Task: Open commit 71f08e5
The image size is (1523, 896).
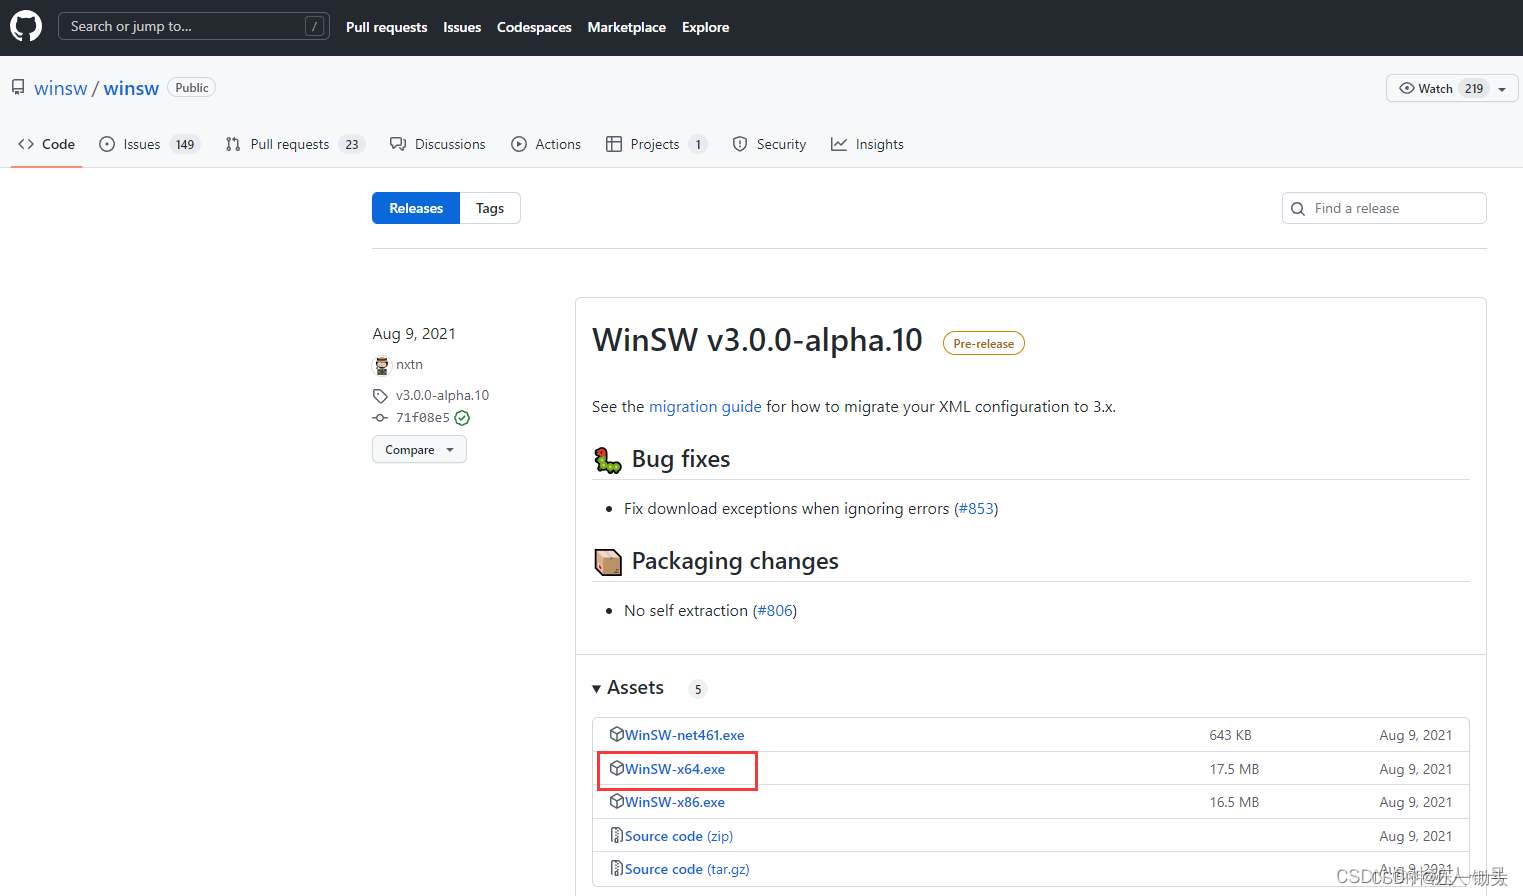Action: (423, 418)
